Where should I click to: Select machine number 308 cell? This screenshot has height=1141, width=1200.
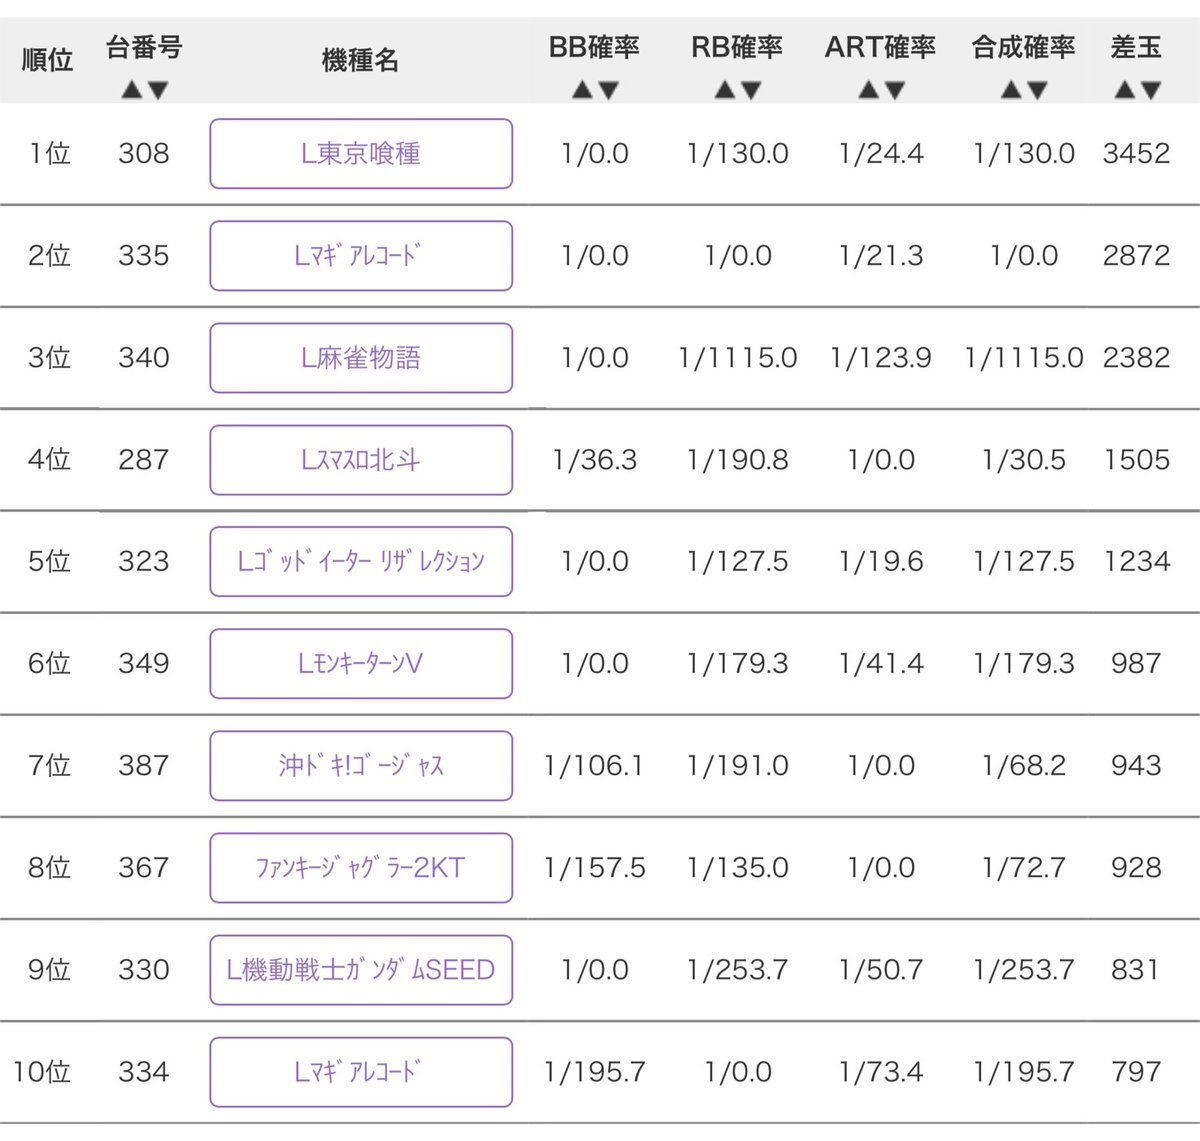click(x=144, y=154)
